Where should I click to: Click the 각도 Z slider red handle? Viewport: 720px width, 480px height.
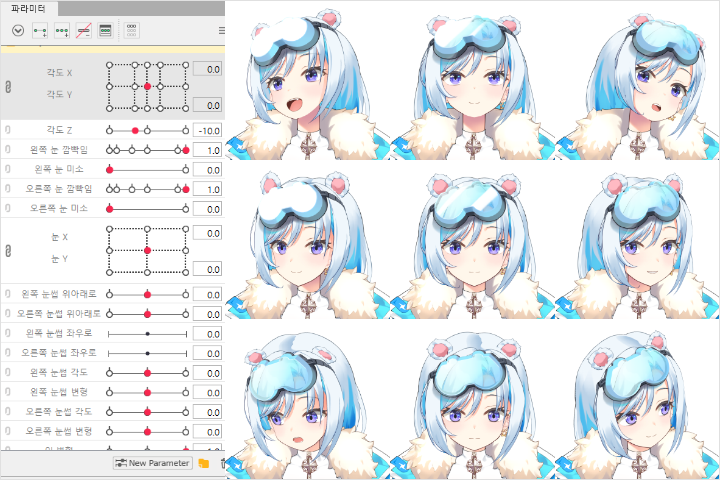pyautogui.click(x=135, y=131)
